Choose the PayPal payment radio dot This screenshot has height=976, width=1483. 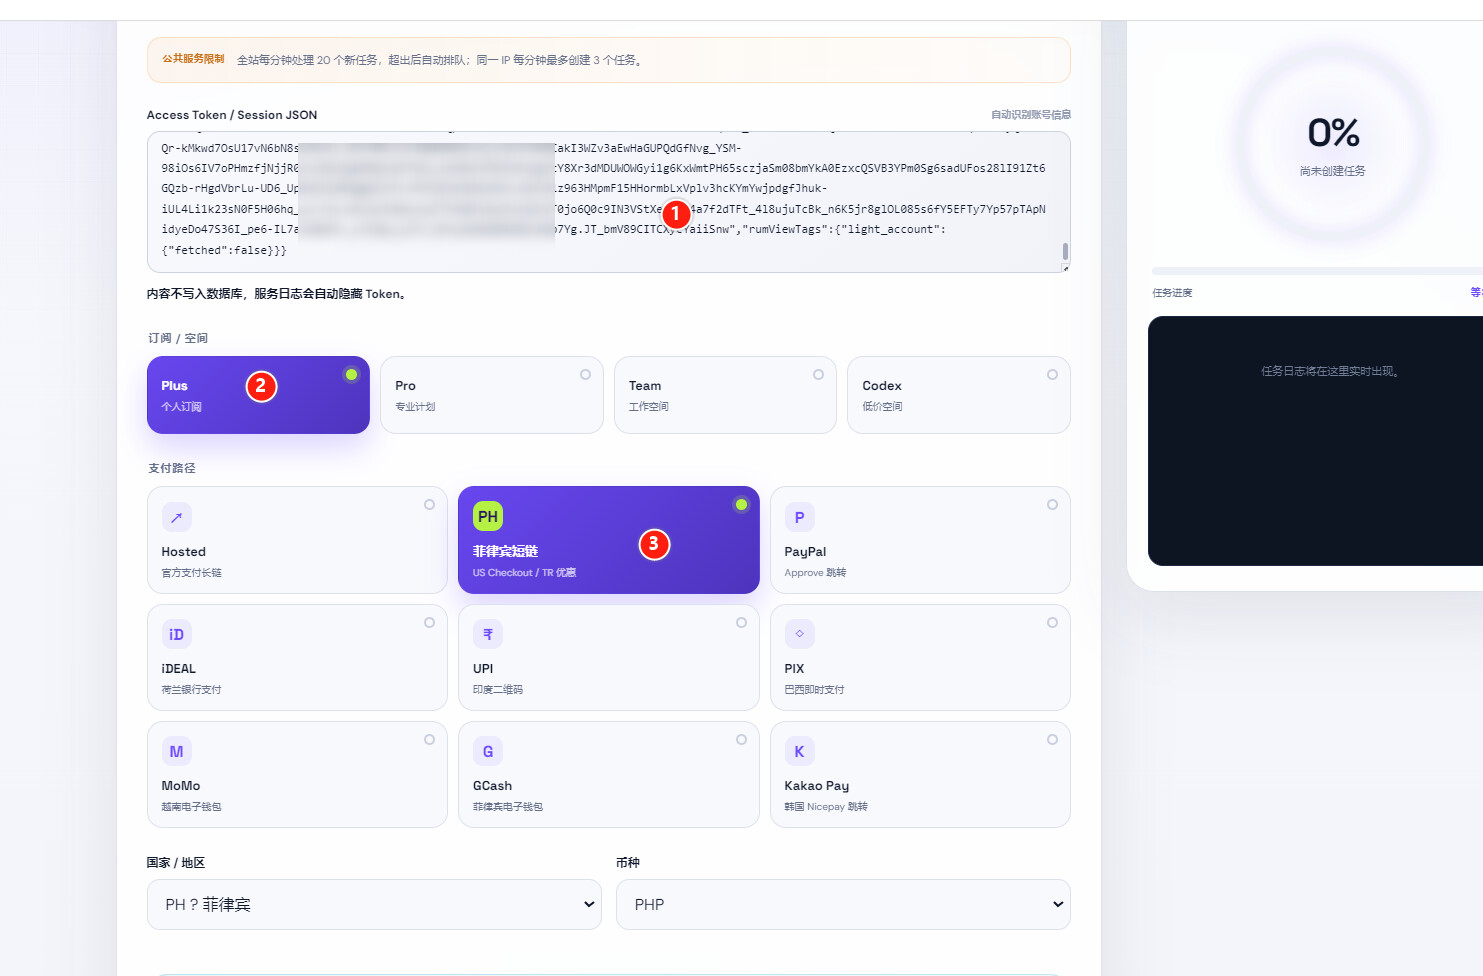(x=1052, y=505)
